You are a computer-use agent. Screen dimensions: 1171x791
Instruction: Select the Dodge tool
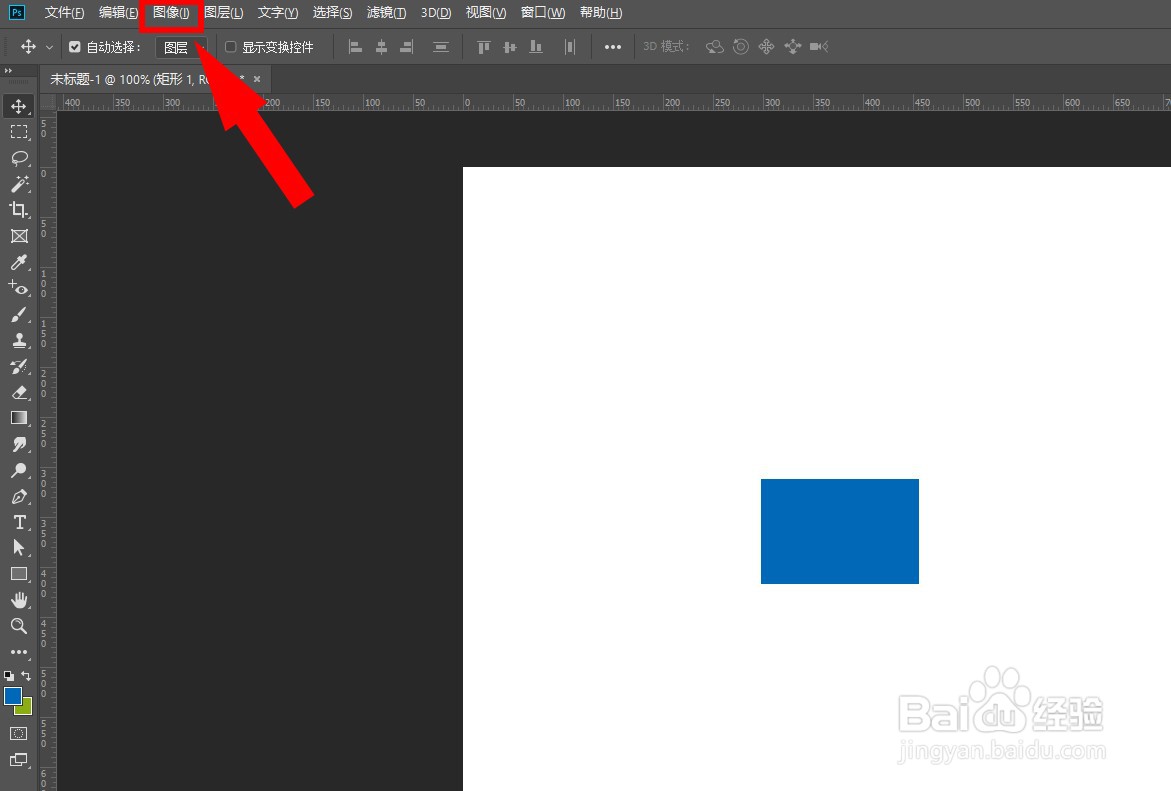[x=19, y=471]
